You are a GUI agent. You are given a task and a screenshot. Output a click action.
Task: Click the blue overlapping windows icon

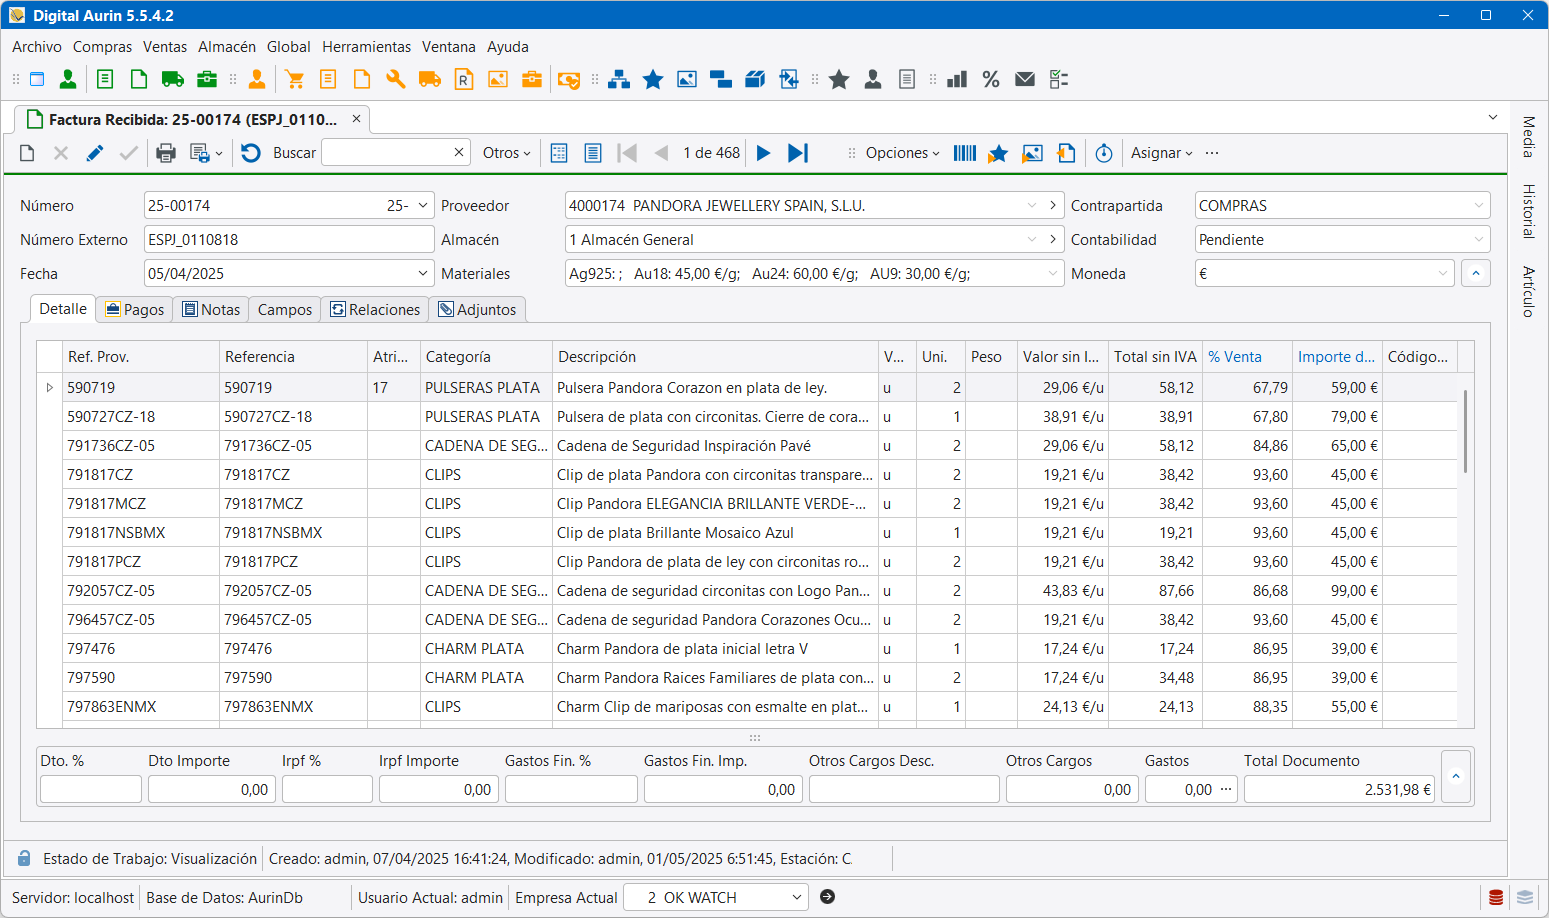coord(721,79)
